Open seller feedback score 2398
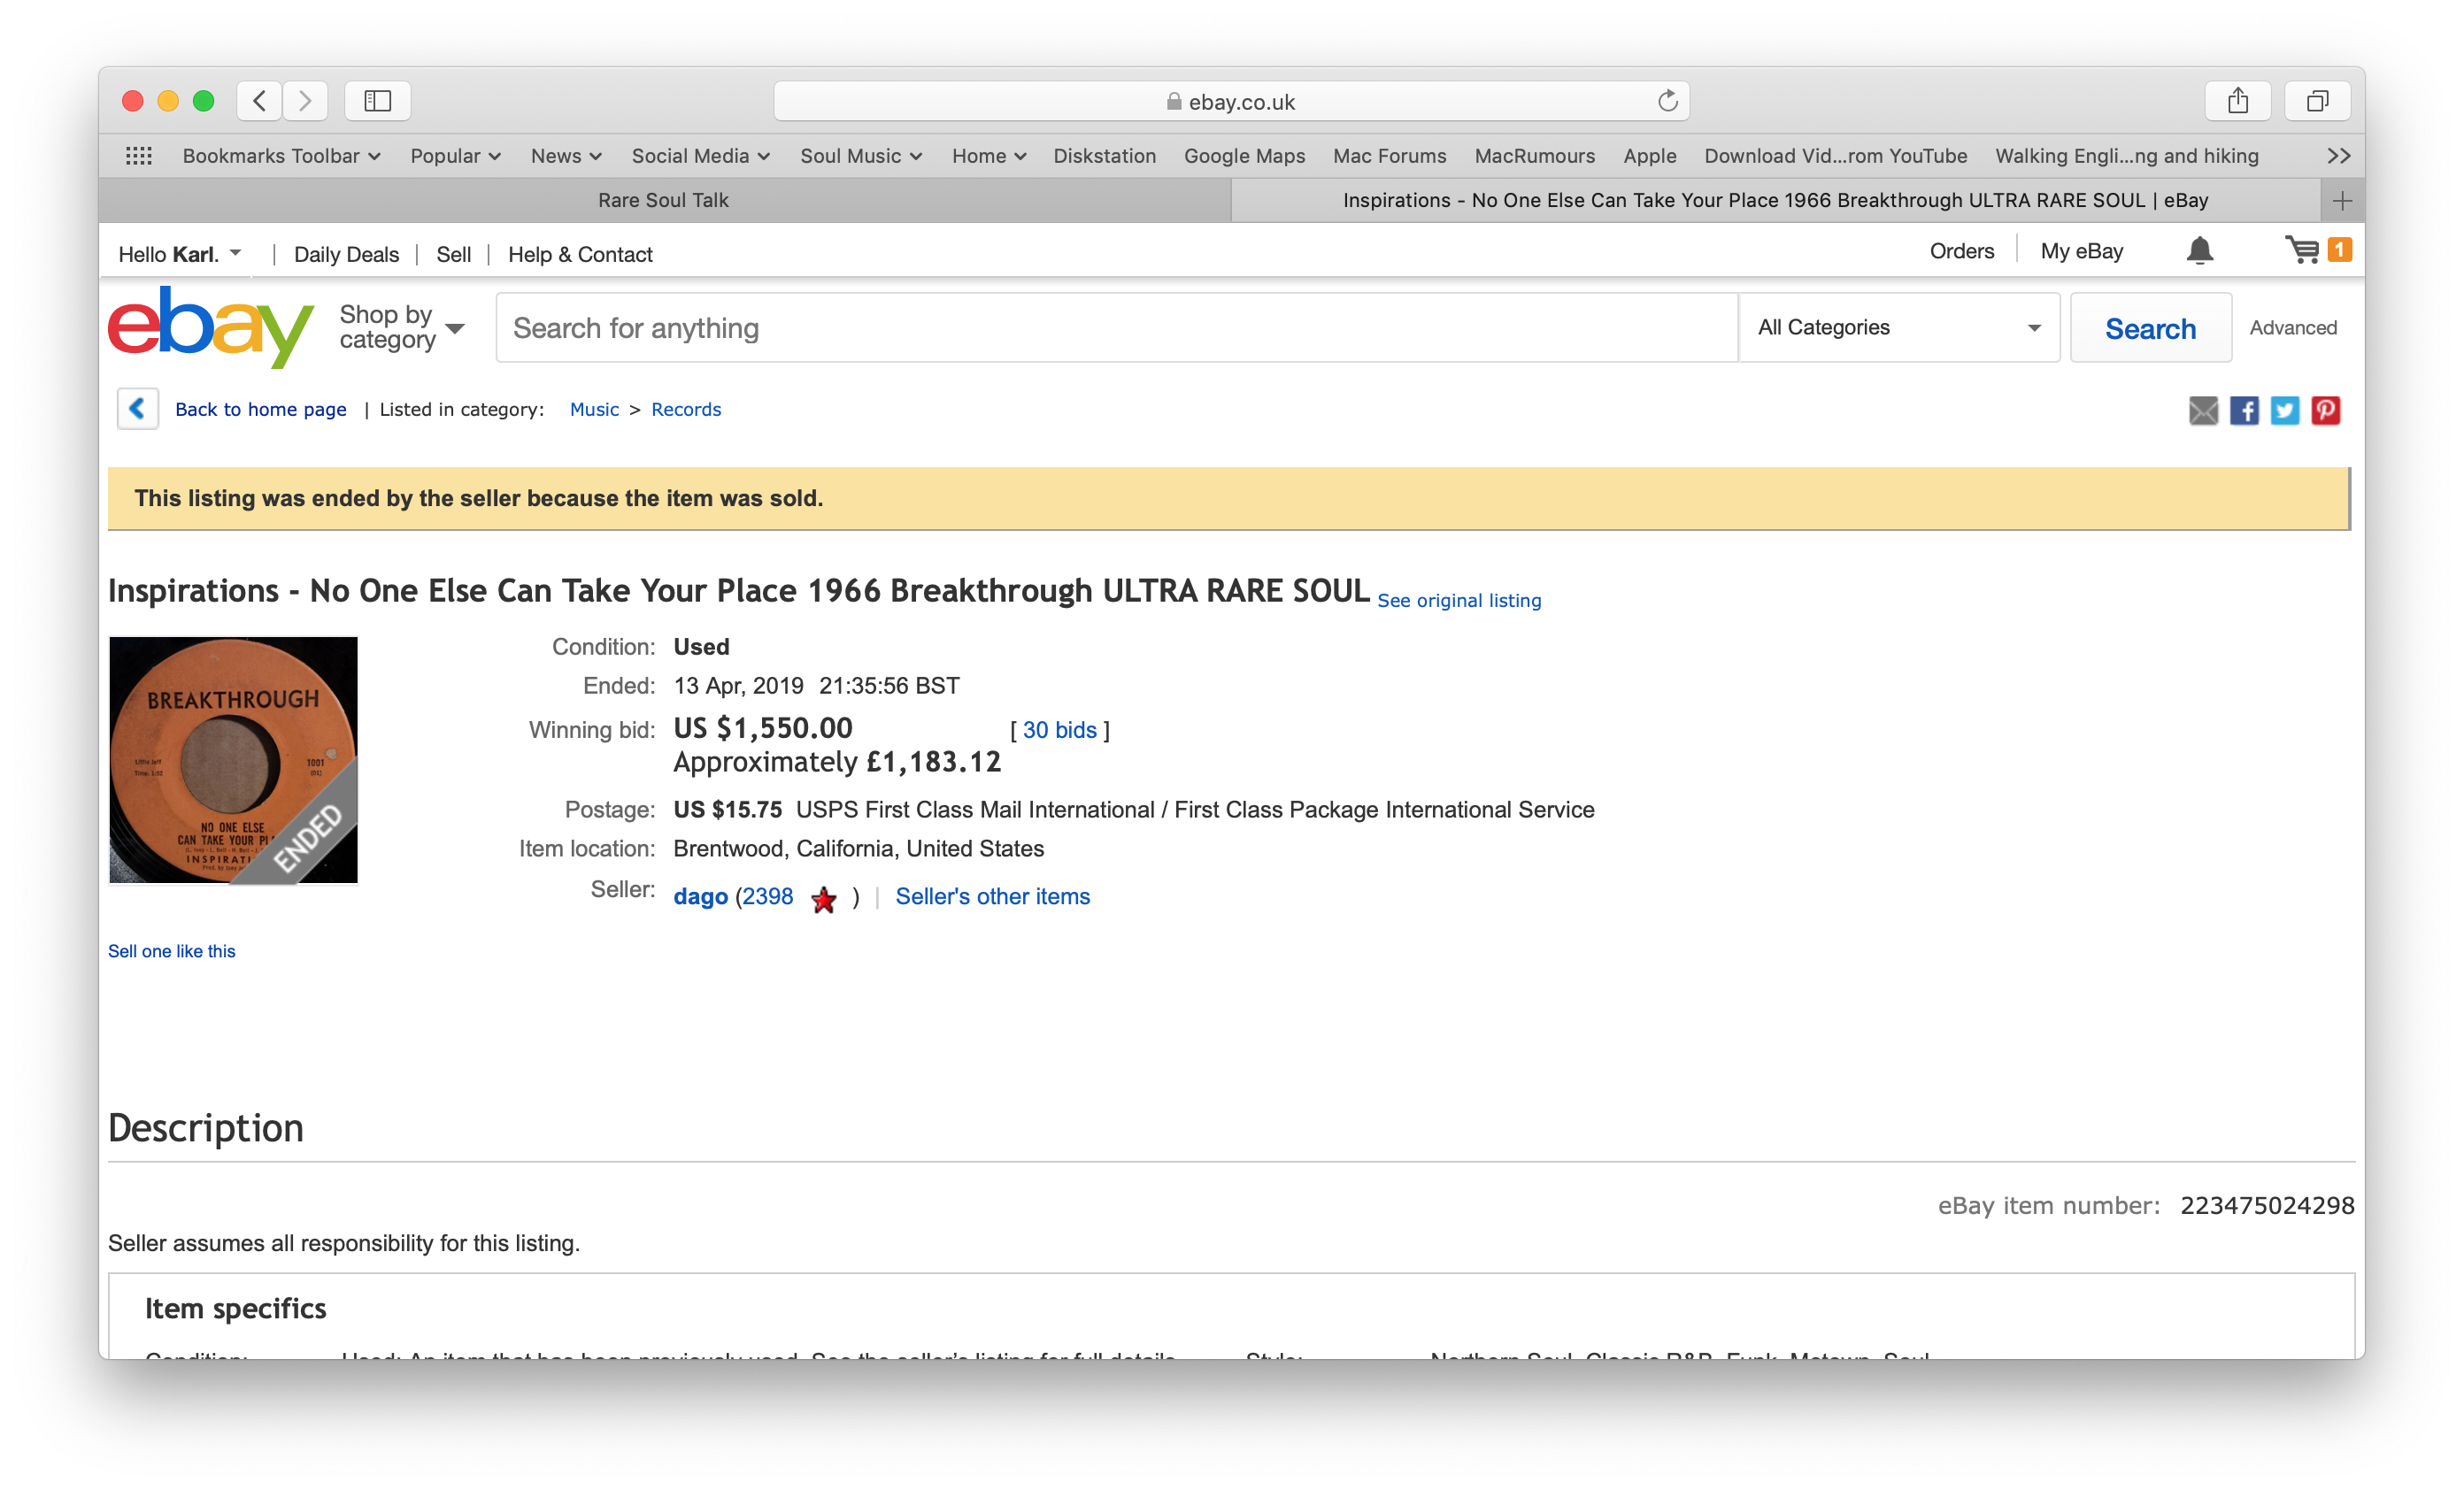This screenshot has height=1490, width=2464. click(x=767, y=896)
